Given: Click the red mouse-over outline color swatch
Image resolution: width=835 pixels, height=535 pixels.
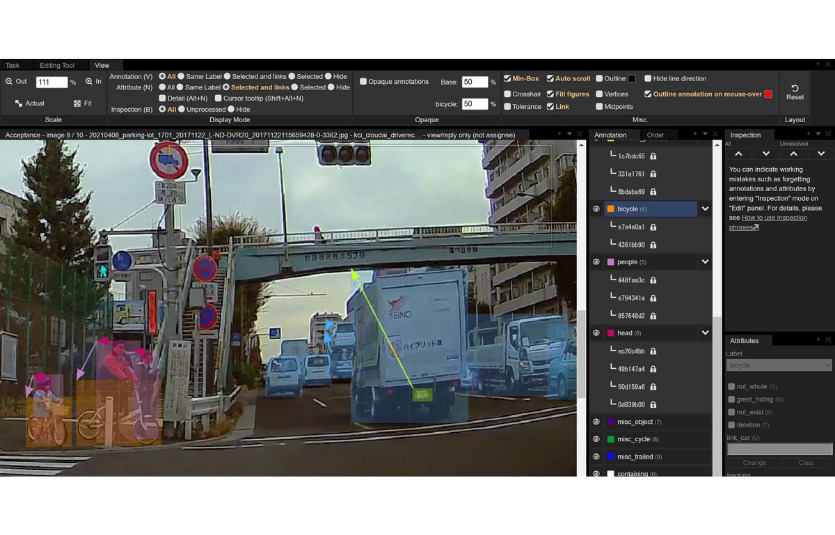Looking at the screenshot, I should (x=768, y=94).
